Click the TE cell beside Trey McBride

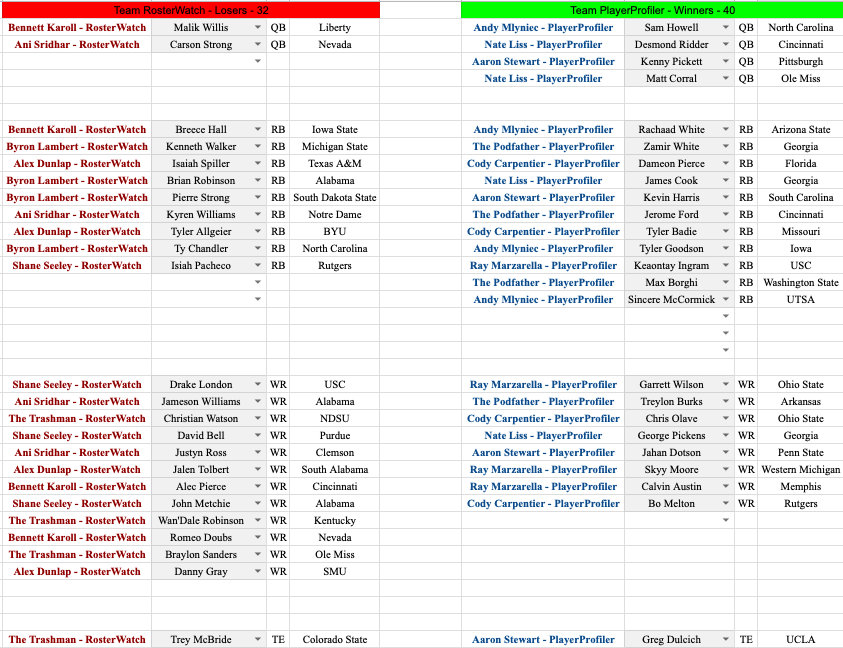point(278,640)
